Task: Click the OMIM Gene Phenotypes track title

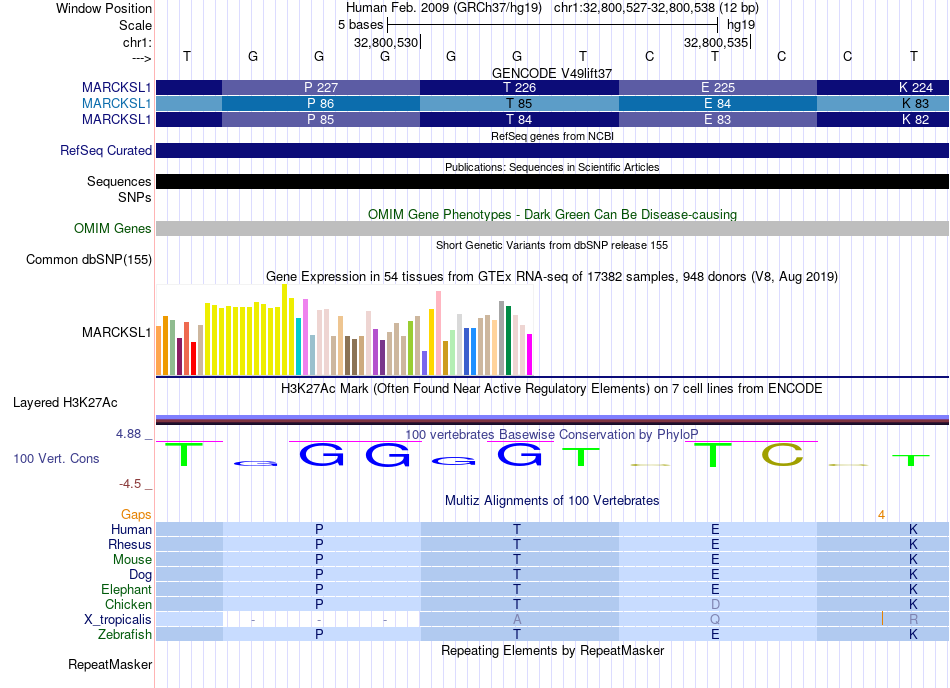Action: tap(552, 214)
